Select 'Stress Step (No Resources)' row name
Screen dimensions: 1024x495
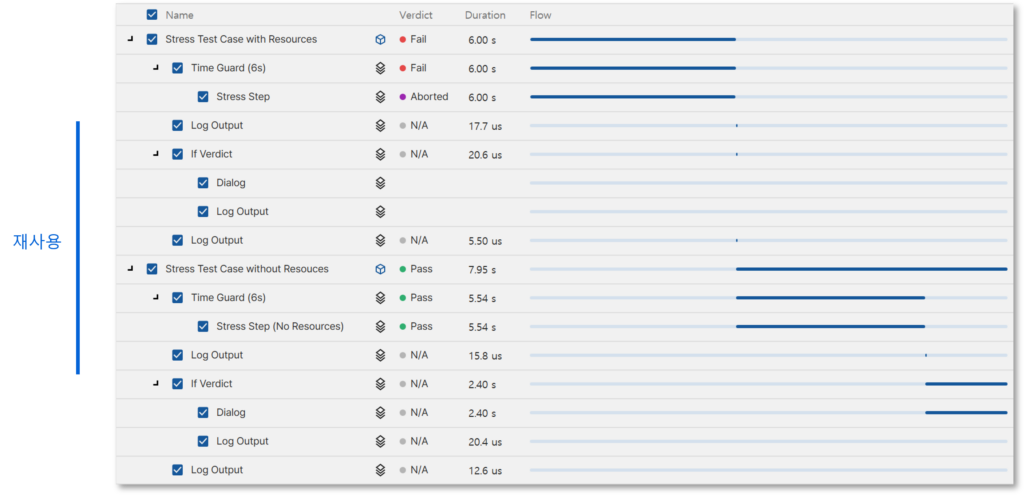tap(280, 327)
